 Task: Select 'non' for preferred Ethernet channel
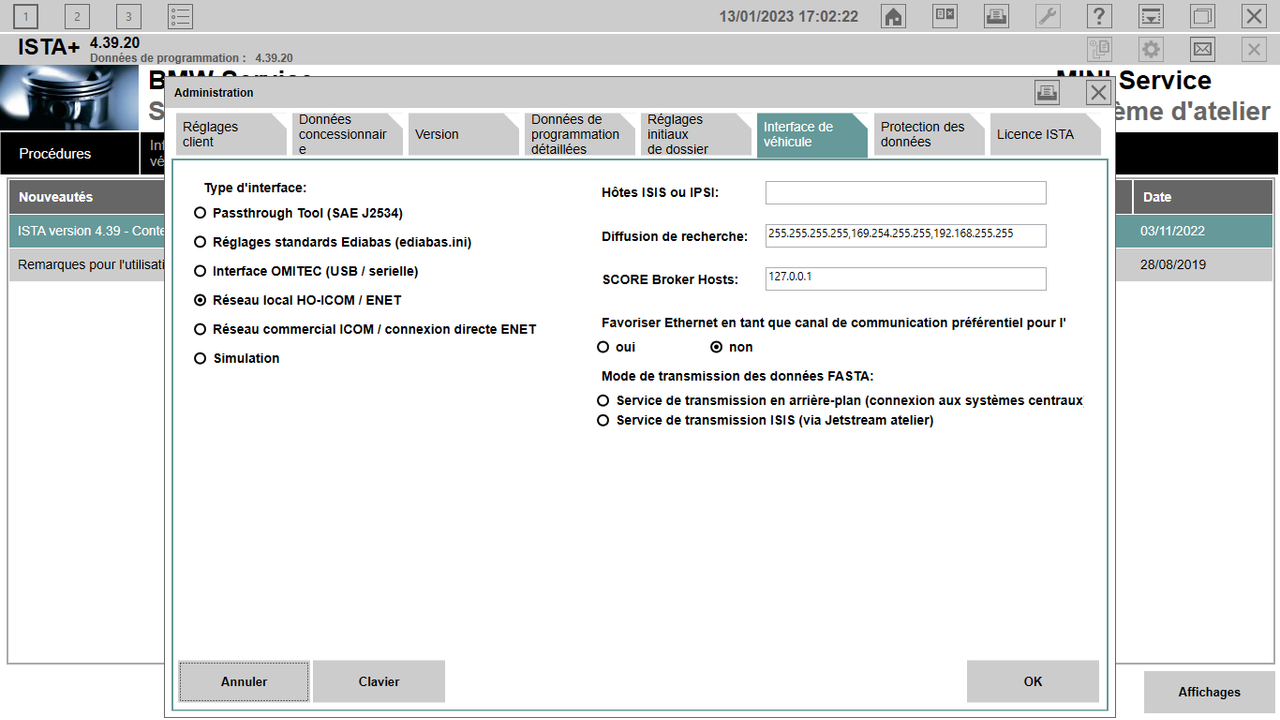click(x=731, y=347)
